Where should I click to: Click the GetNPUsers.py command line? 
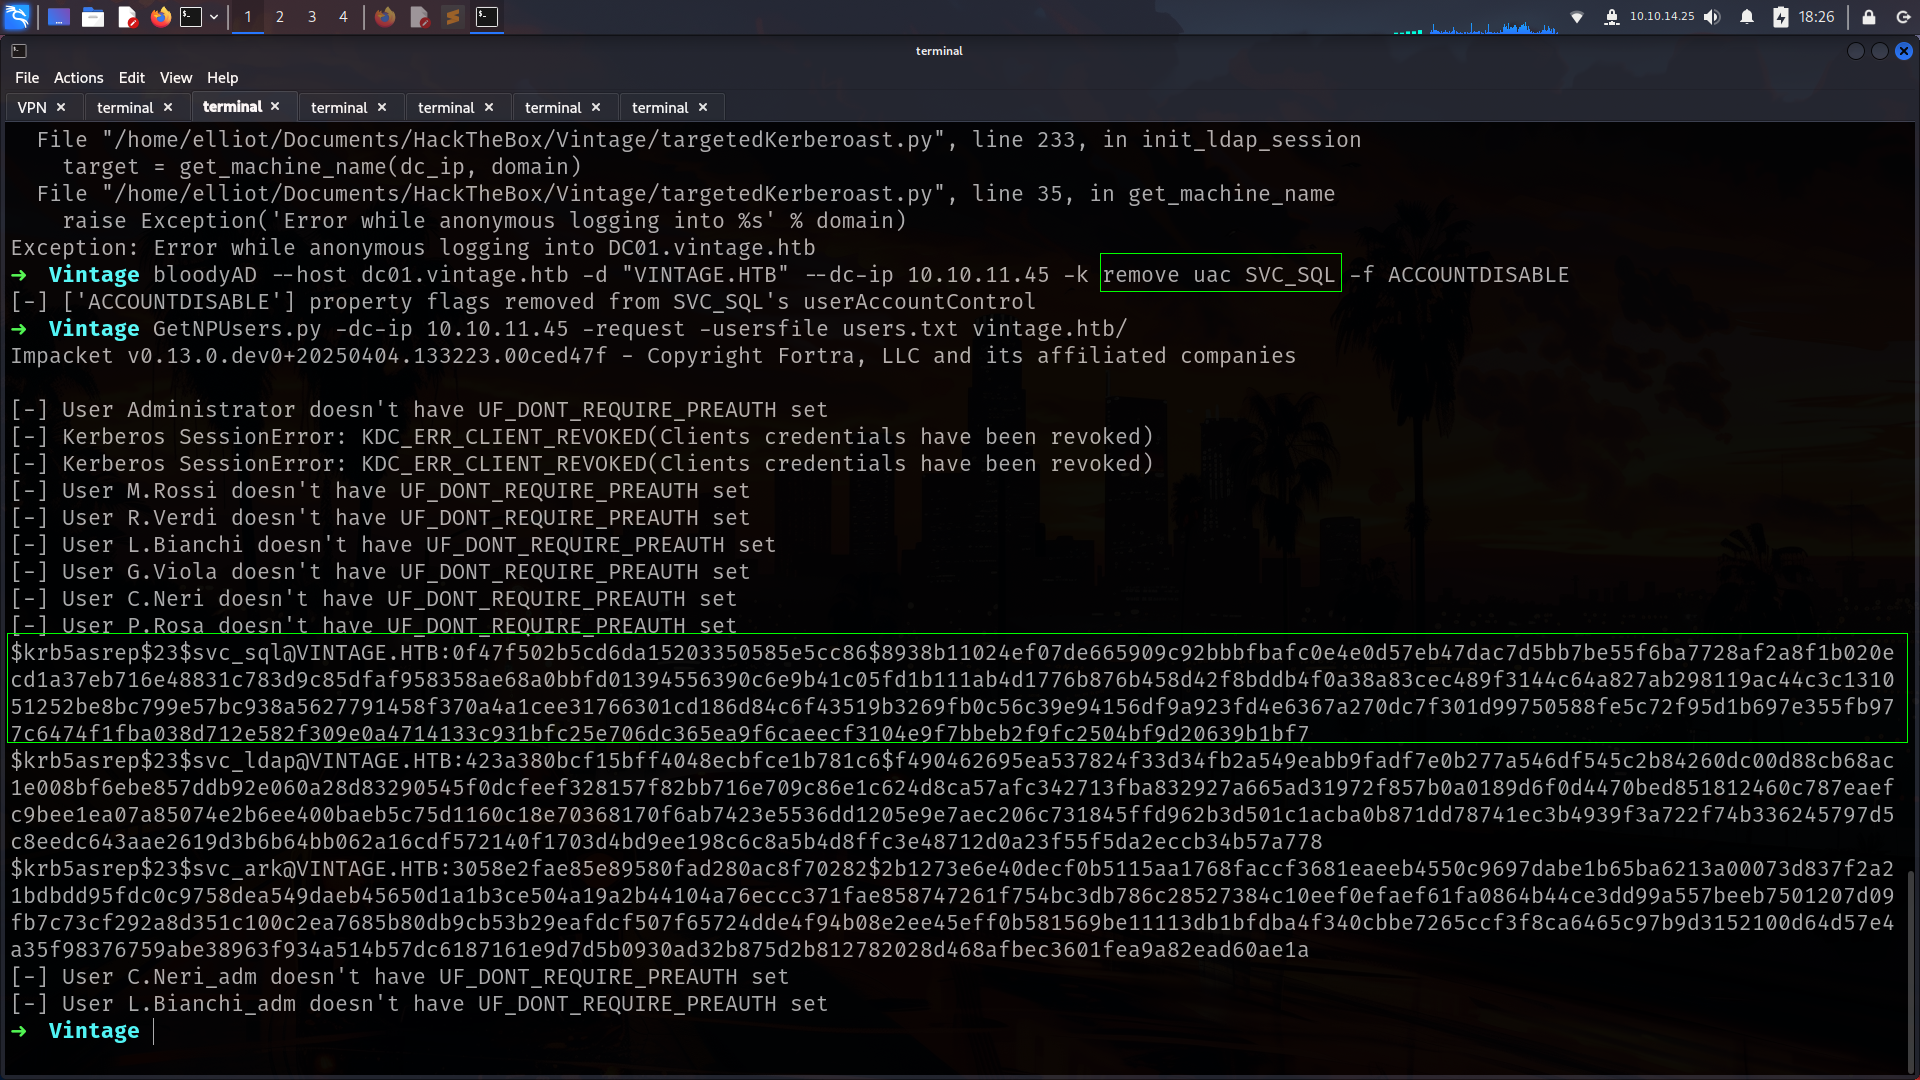(x=640, y=329)
